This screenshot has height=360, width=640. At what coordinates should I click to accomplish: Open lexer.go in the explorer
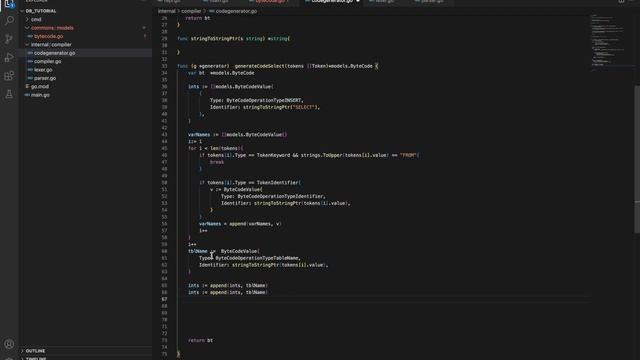click(x=43, y=70)
